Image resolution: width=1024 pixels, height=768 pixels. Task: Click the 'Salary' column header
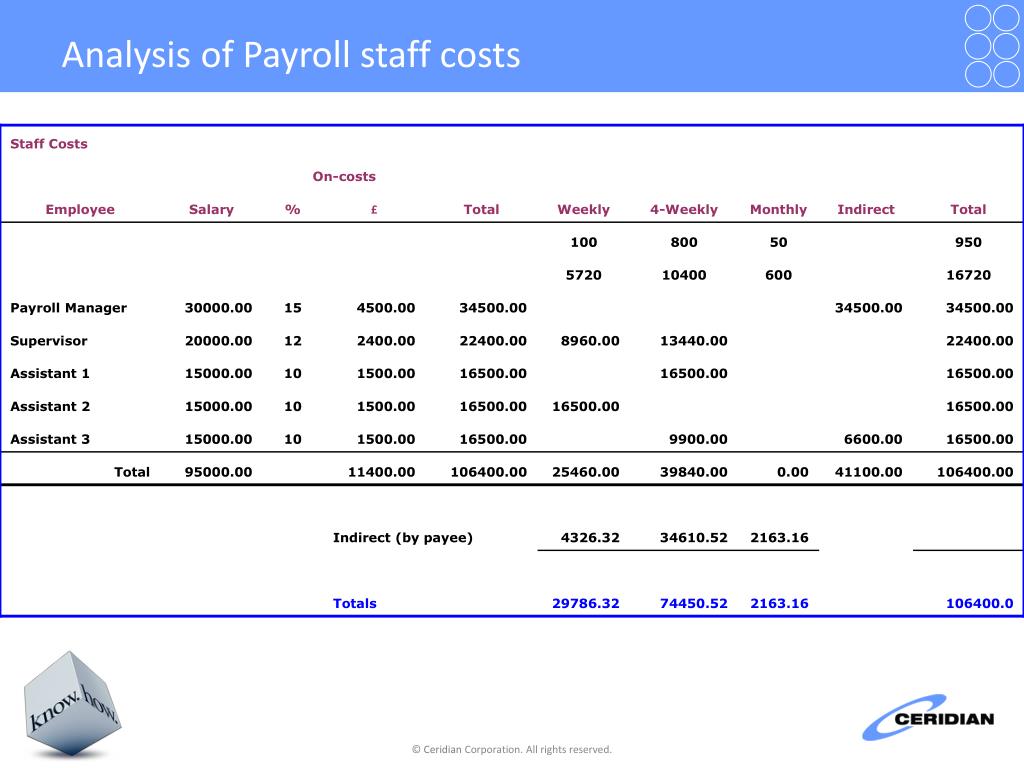pyautogui.click(x=211, y=210)
